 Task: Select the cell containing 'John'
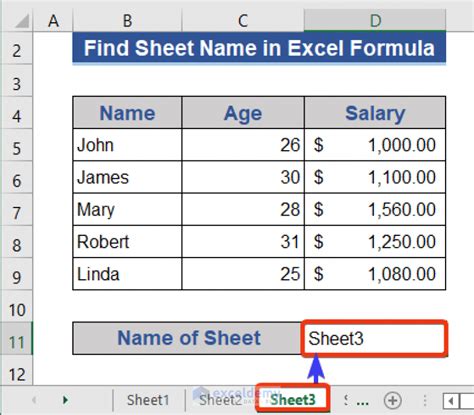click(x=127, y=145)
